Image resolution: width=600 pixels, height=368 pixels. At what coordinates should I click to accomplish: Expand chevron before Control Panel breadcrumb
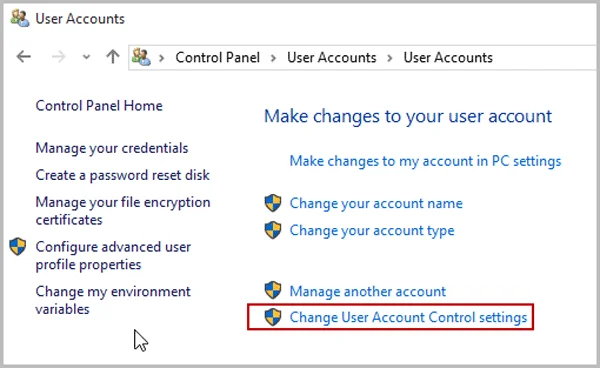pyautogui.click(x=161, y=58)
